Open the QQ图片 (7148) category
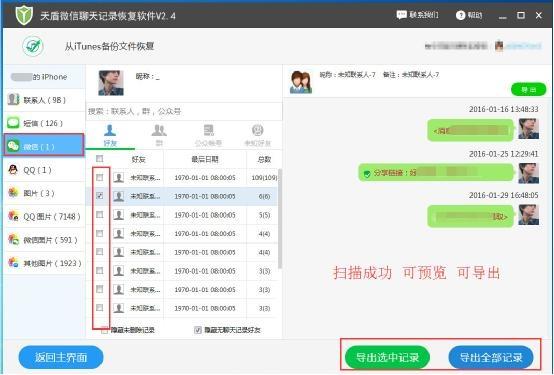Image resolution: width=554 pixels, height=375 pixels. 44,216
